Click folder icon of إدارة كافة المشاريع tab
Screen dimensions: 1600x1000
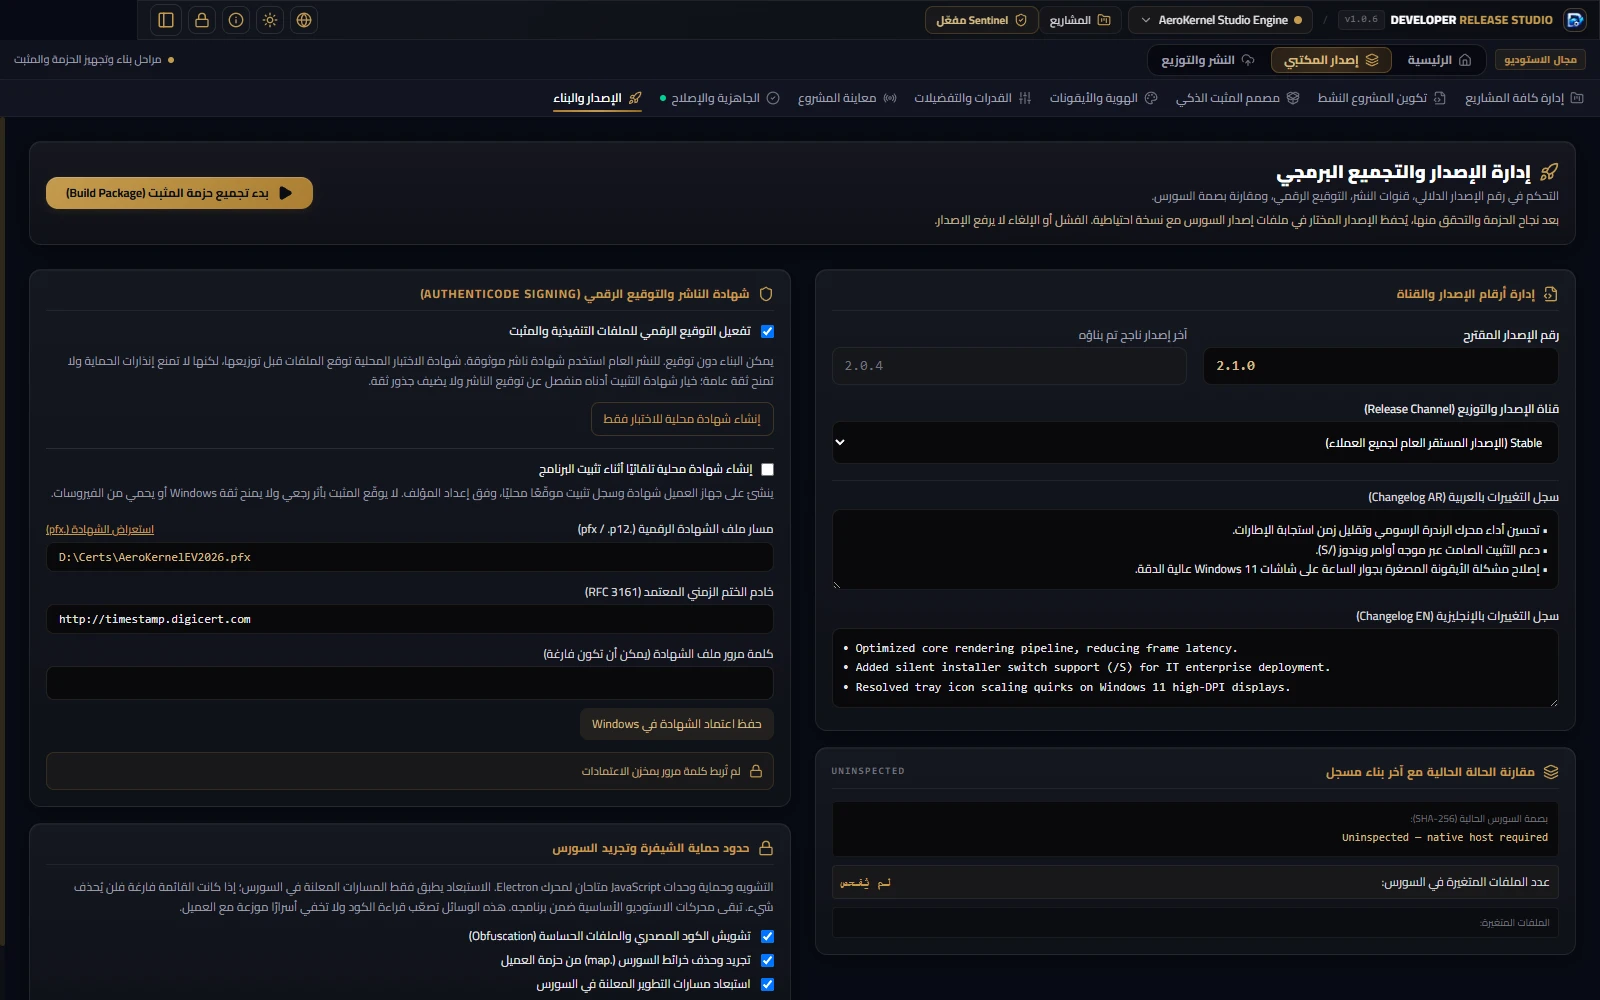tap(1577, 98)
